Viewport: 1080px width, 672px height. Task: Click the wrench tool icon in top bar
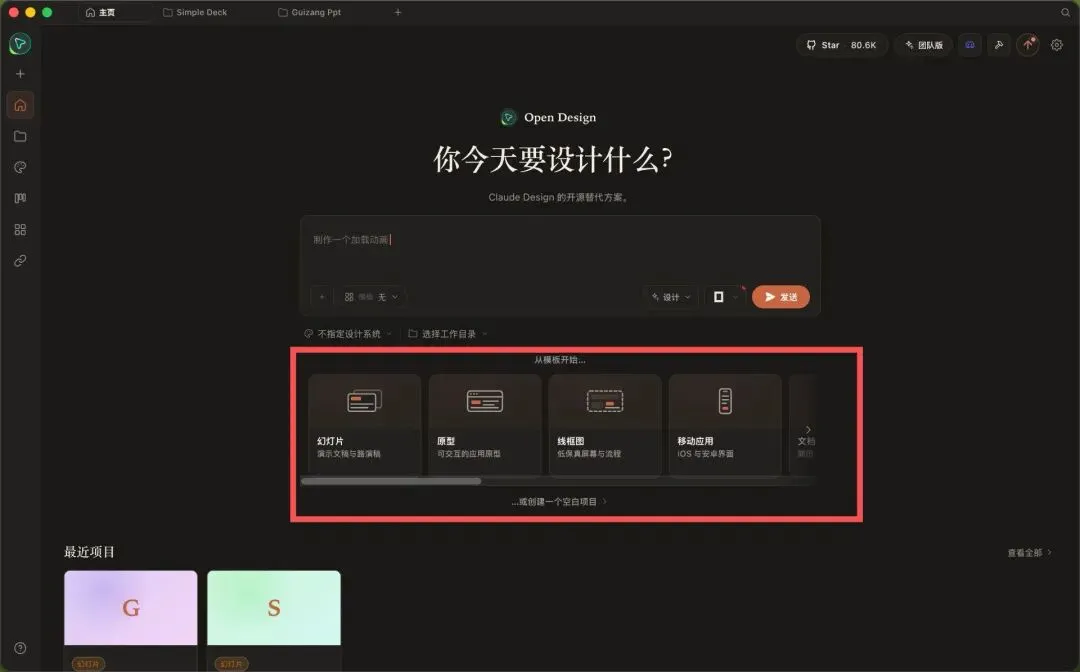click(x=999, y=45)
